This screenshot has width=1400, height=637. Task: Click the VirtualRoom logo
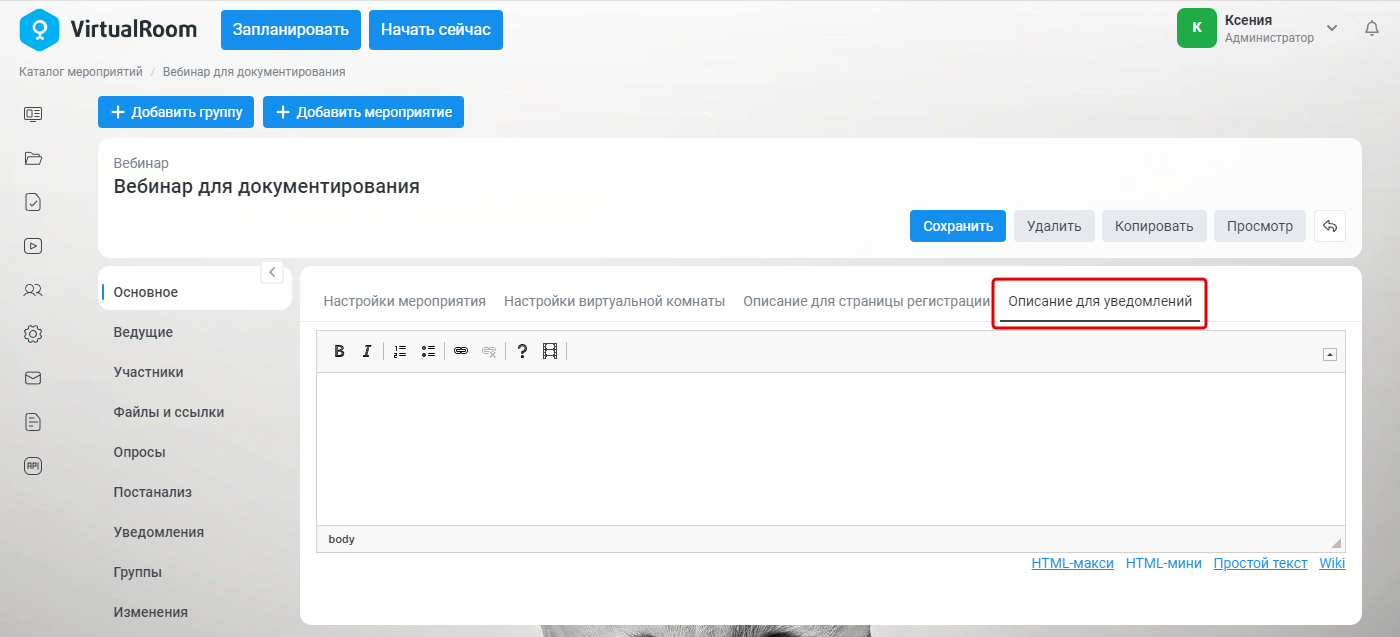click(108, 29)
